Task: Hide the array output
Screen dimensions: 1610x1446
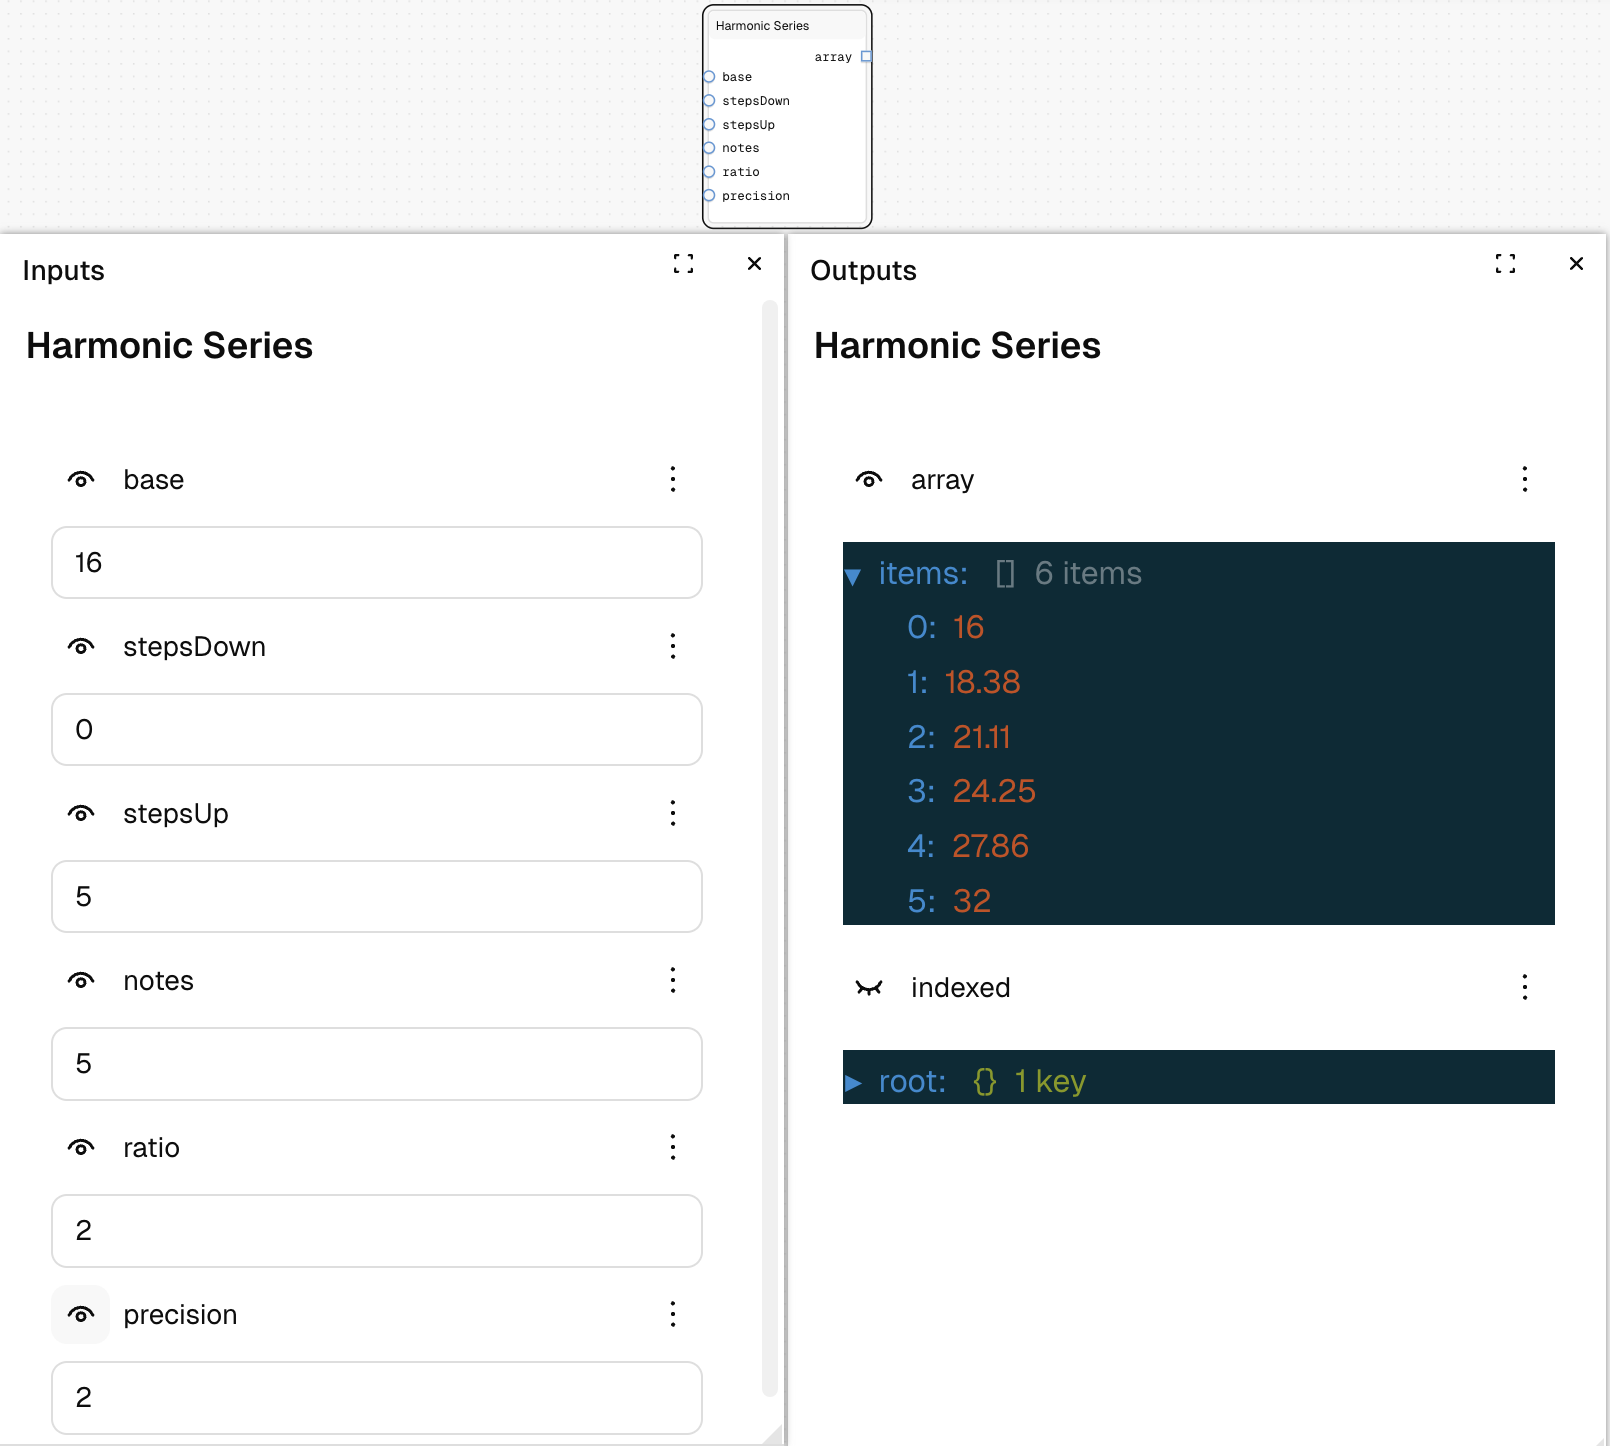Action: click(x=869, y=480)
